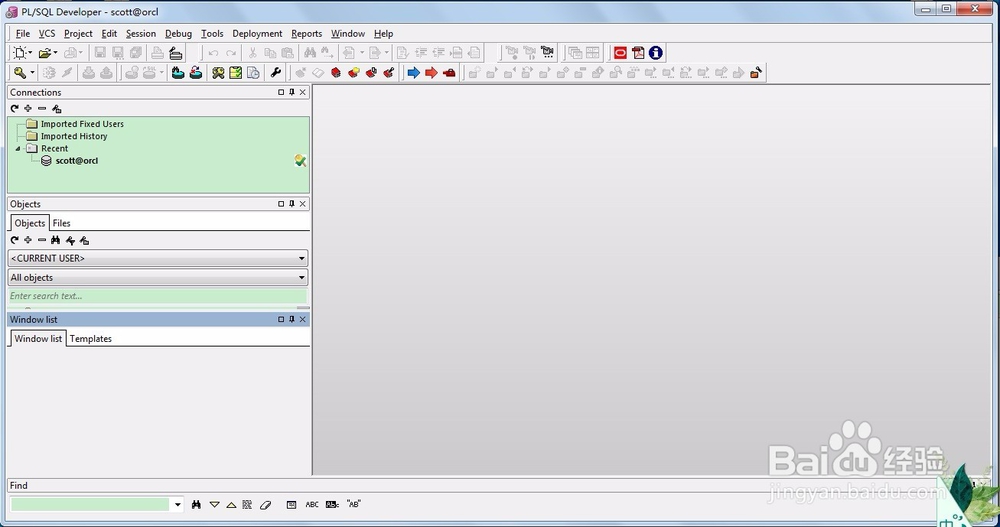
Task: Switch to the Templates tab
Action: click(91, 339)
